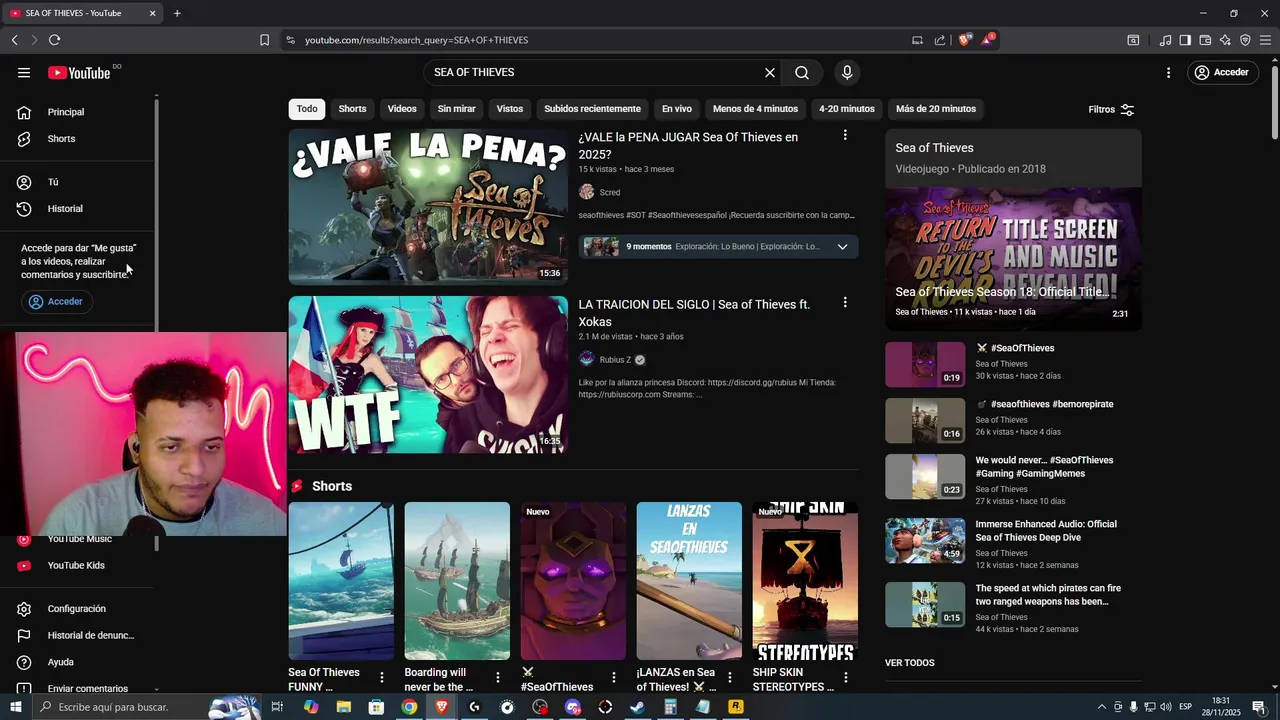Open Chrome from the Windows taskbar

click(x=409, y=707)
